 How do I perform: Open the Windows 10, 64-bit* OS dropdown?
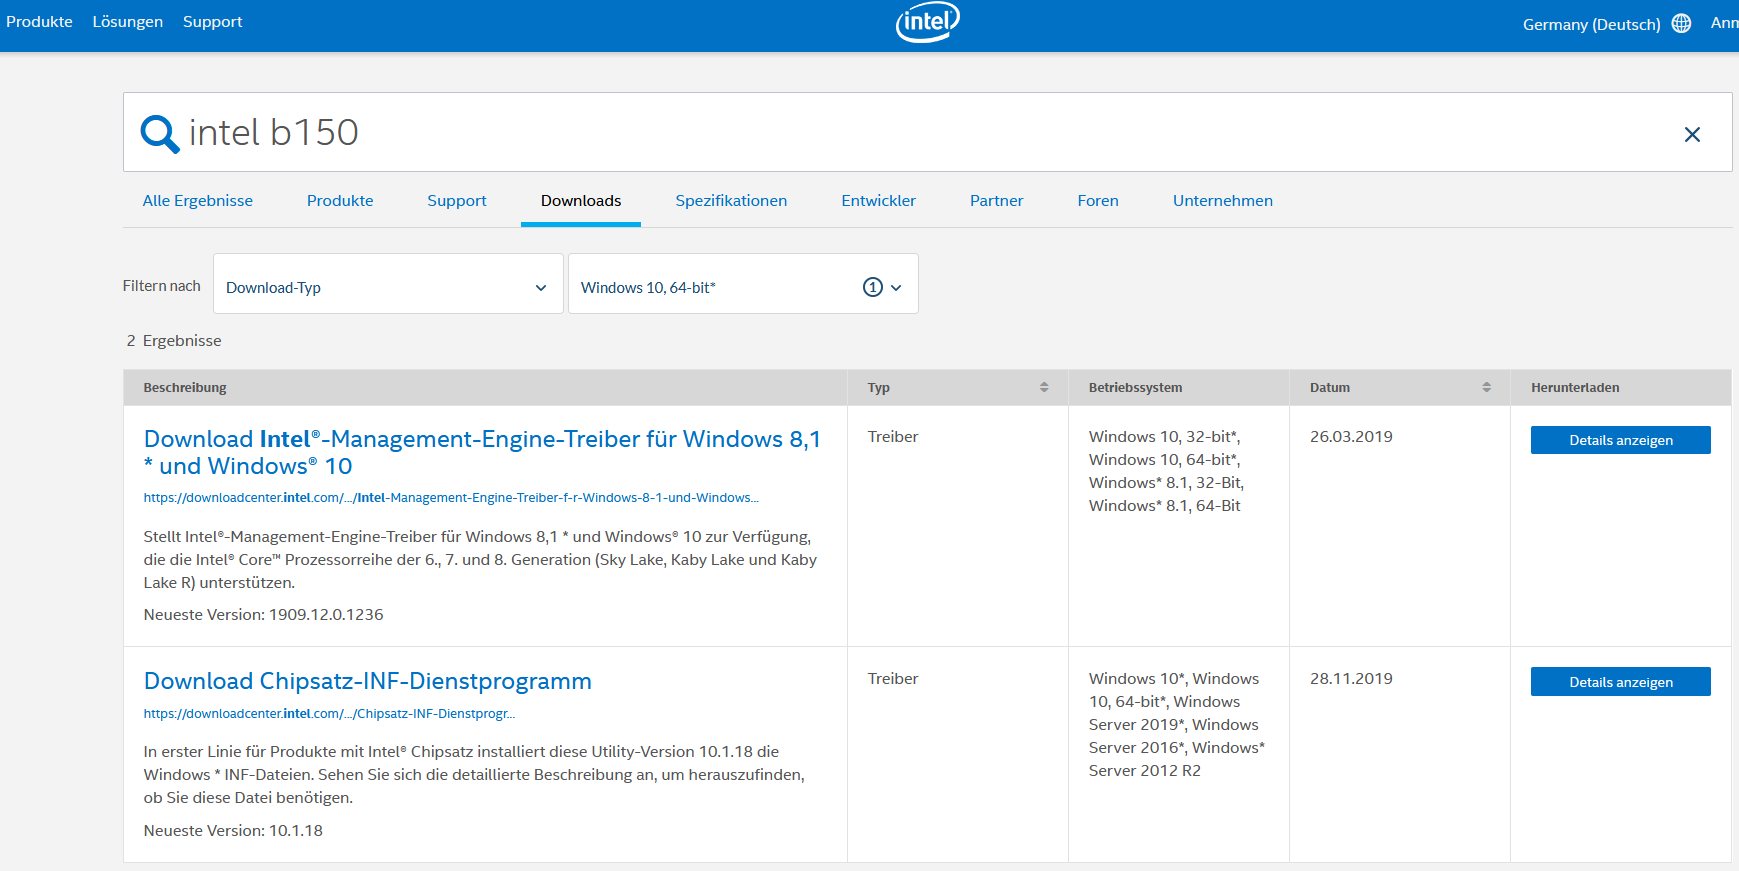(x=743, y=284)
